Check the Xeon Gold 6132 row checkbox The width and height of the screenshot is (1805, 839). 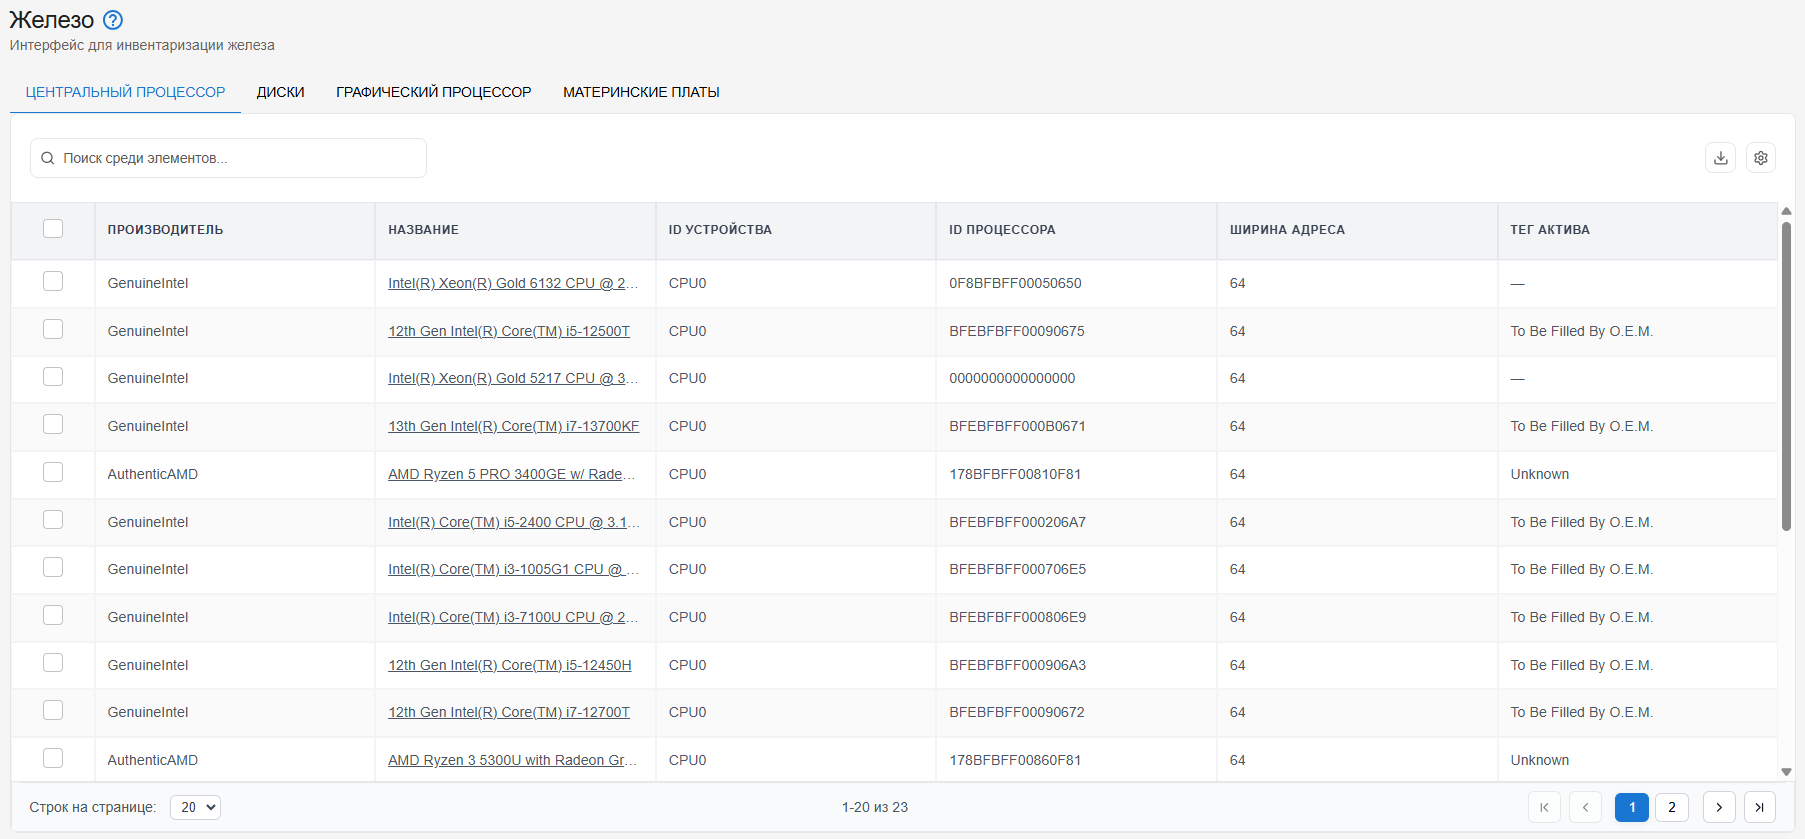pos(53,282)
